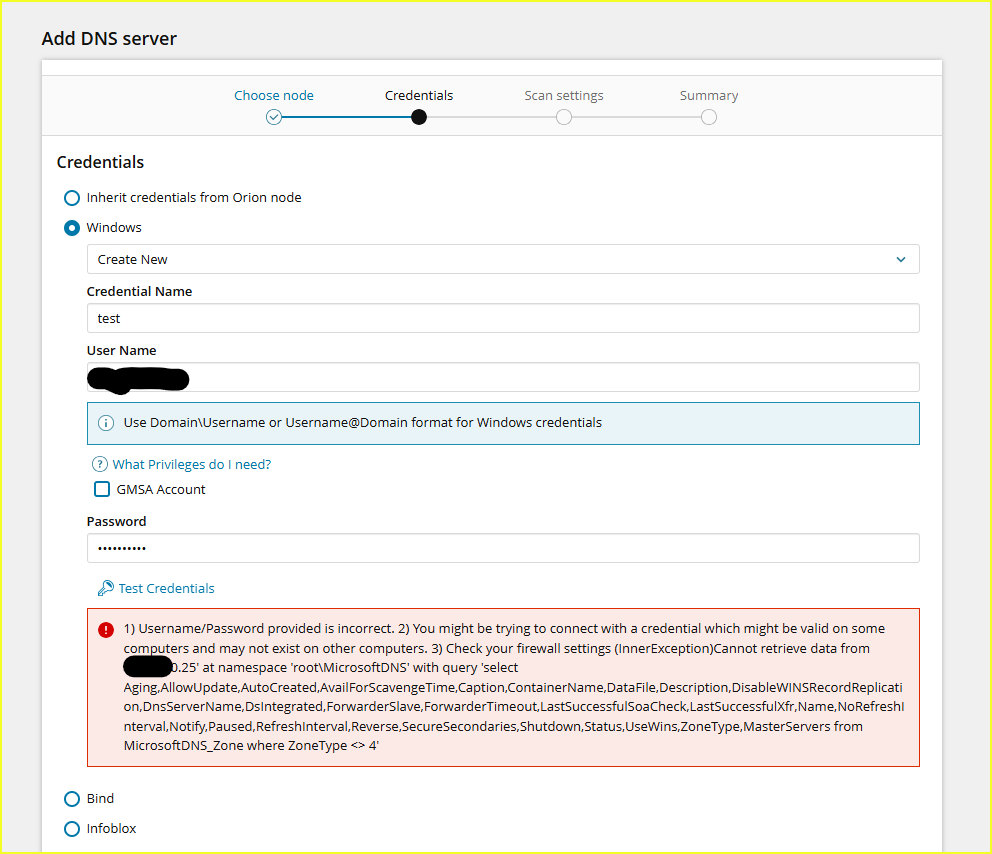The height and width of the screenshot is (854, 992).
Task: Focus the Credential Name field
Action: 503,318
